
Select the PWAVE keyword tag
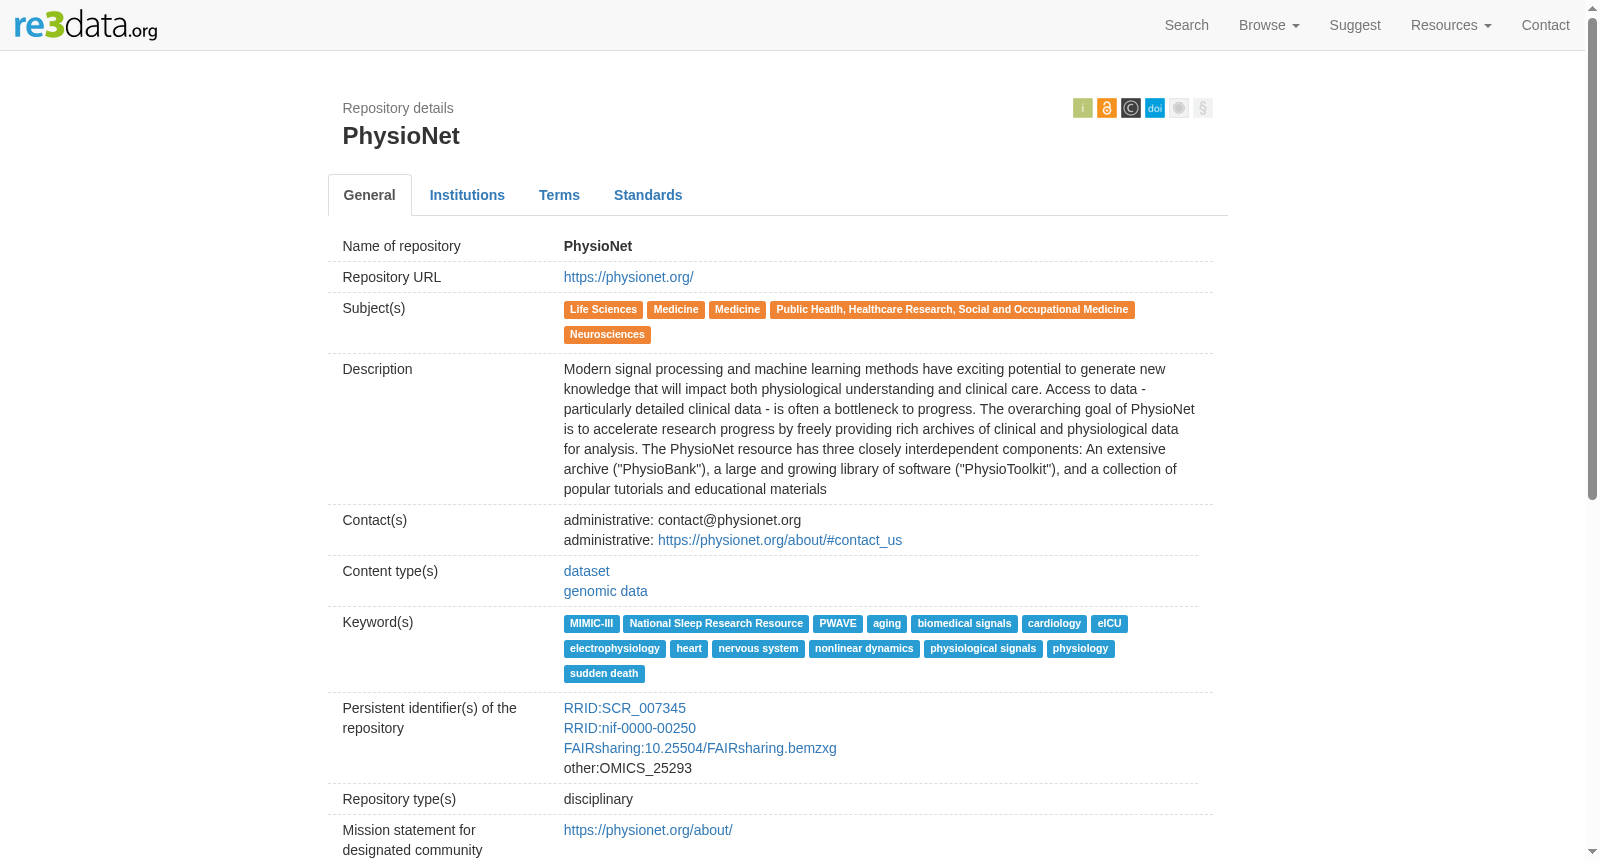[x=838, y=624]
